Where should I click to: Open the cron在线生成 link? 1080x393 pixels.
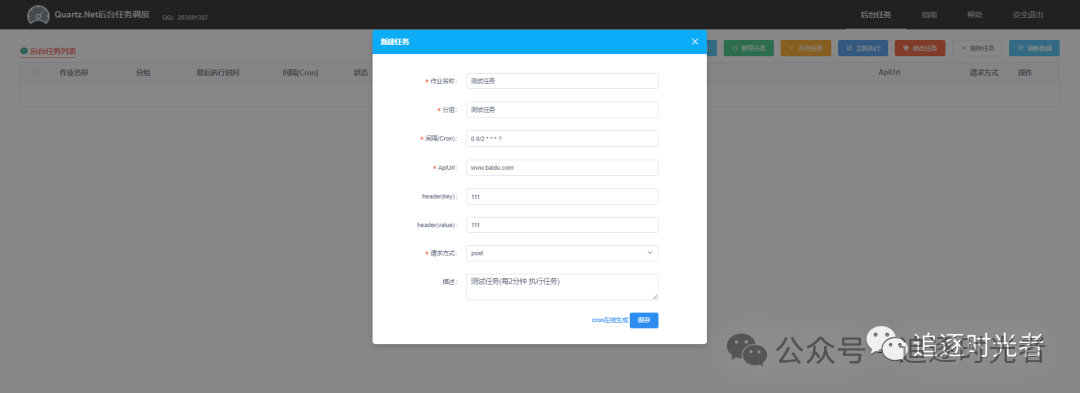pyautogui.click(x=610, y=321)
